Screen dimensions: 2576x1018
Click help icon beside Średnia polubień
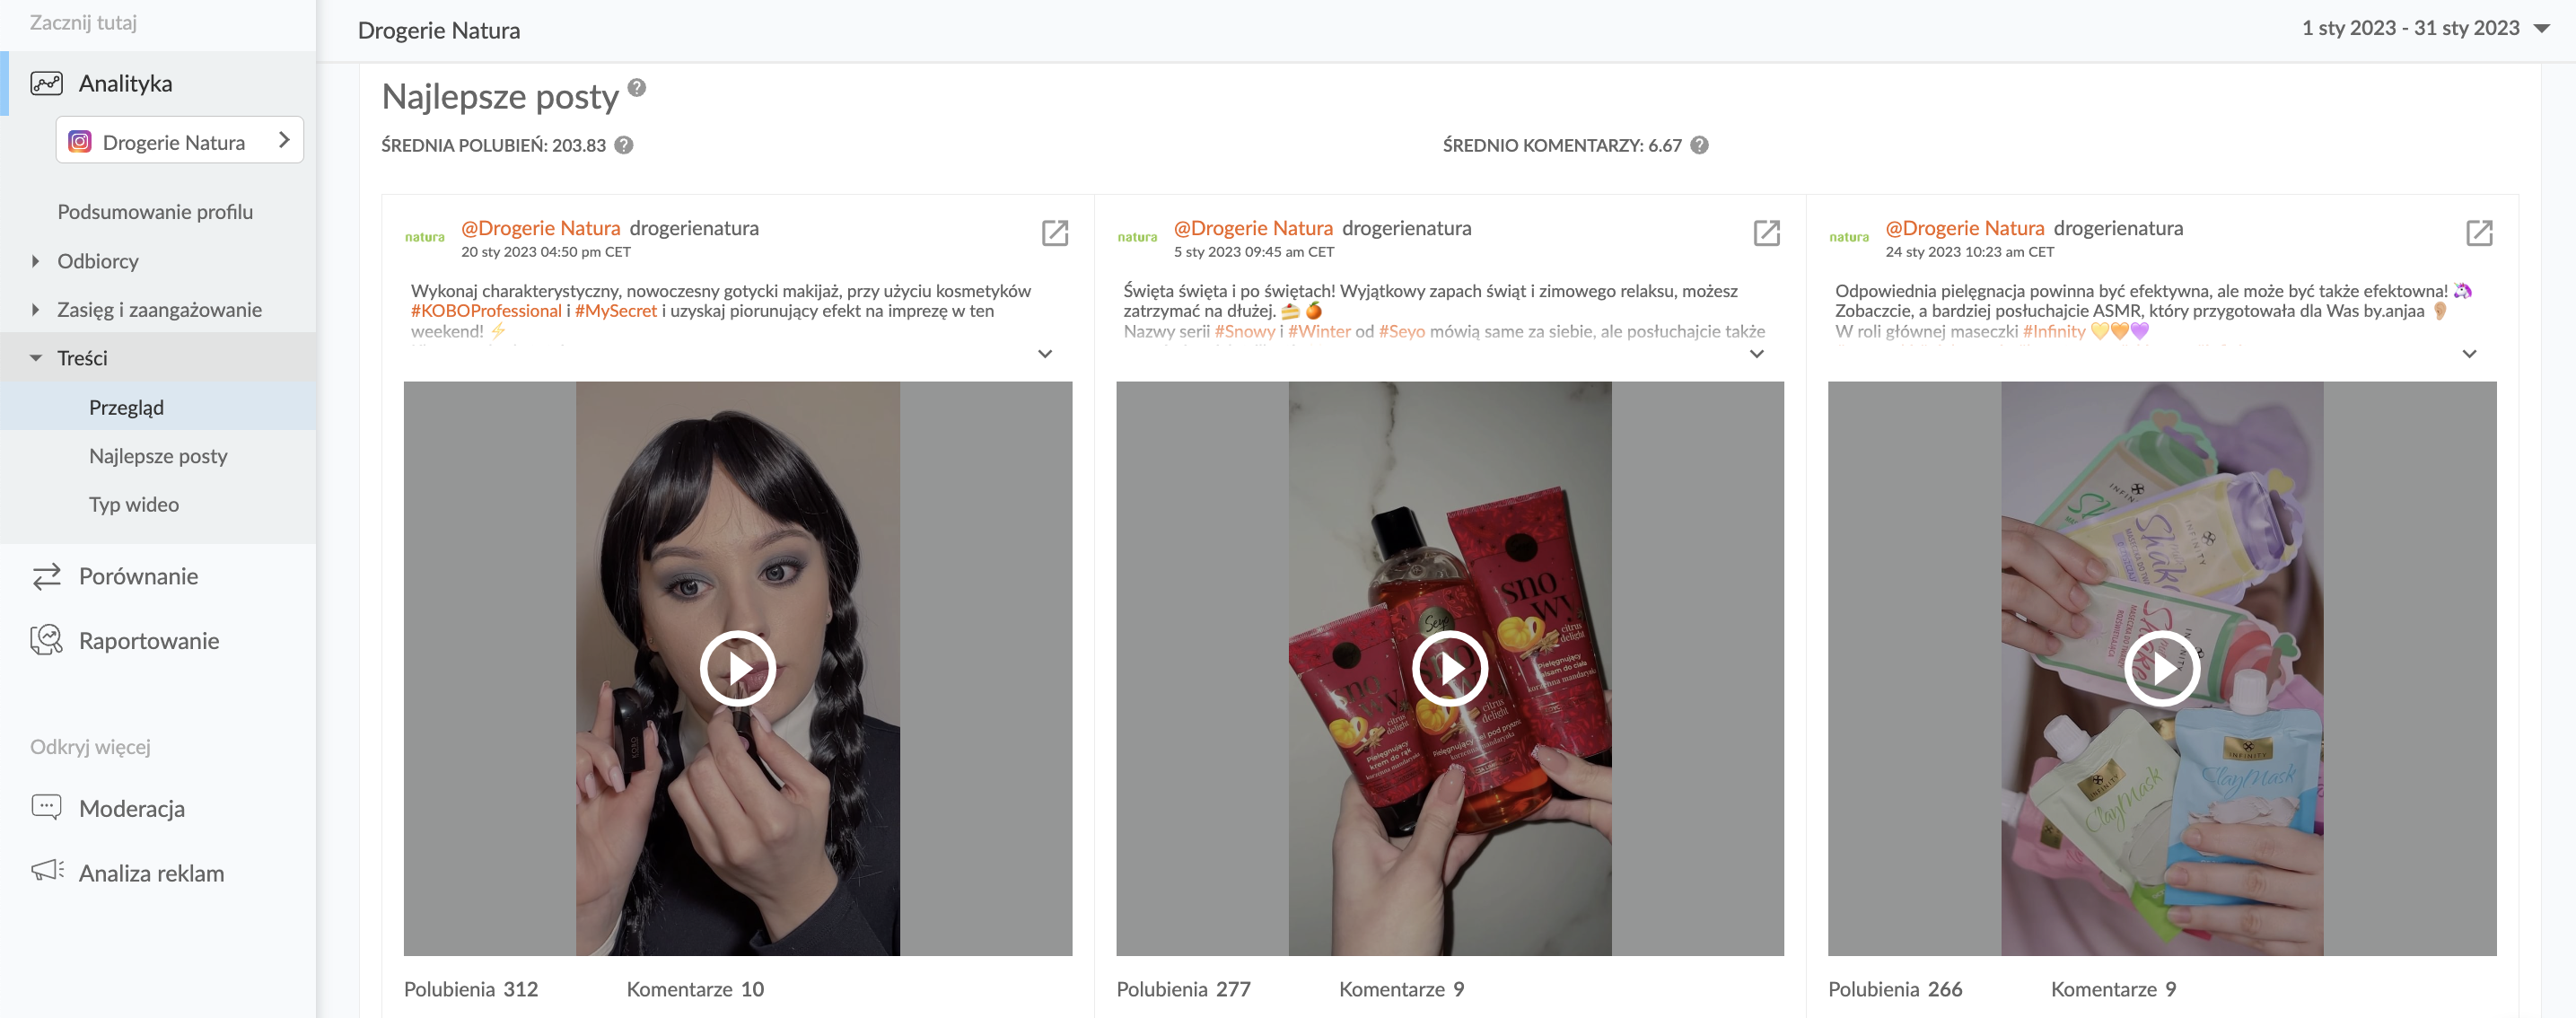[624, 145]
